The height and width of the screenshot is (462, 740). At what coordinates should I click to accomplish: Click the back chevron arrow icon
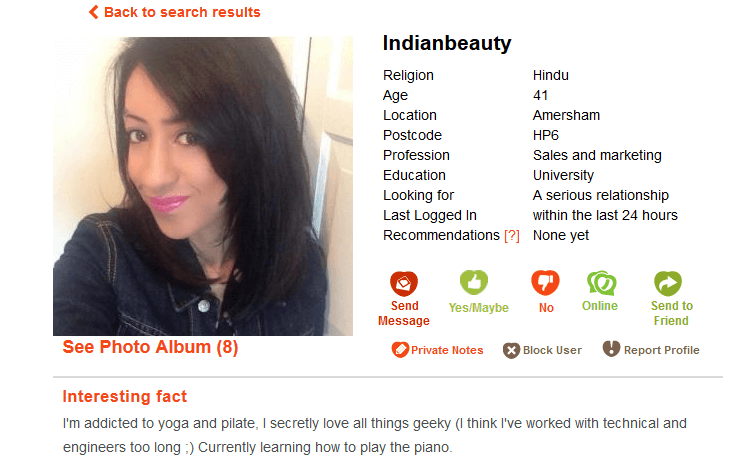click(93, 12)
